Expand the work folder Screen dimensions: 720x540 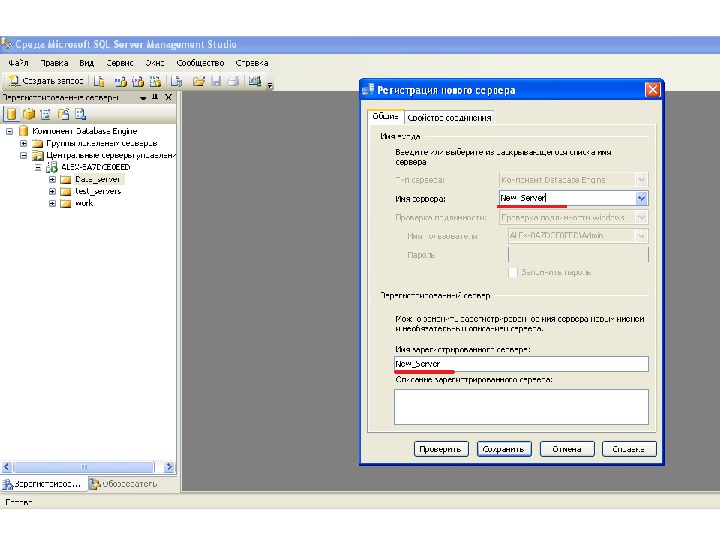pyautogui.click(x=52, y=203)
